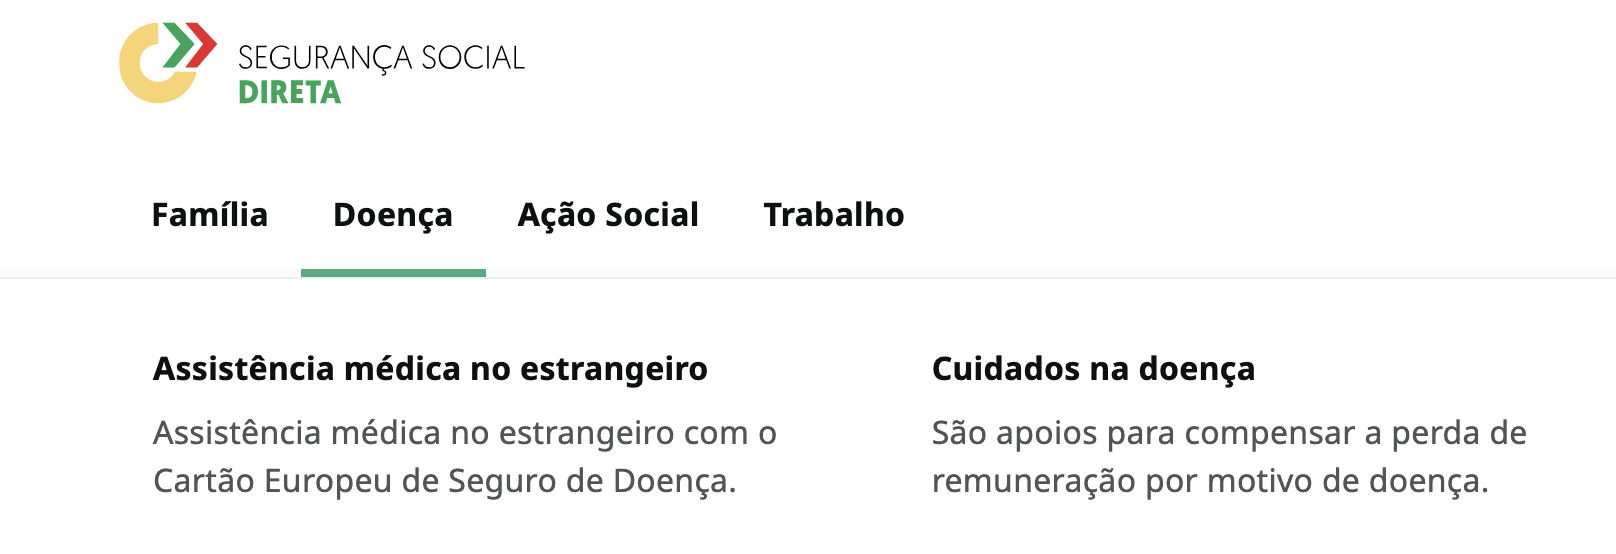Open the Família tab
This screenshot has height=554, width=1616.
tap(210, 215)
